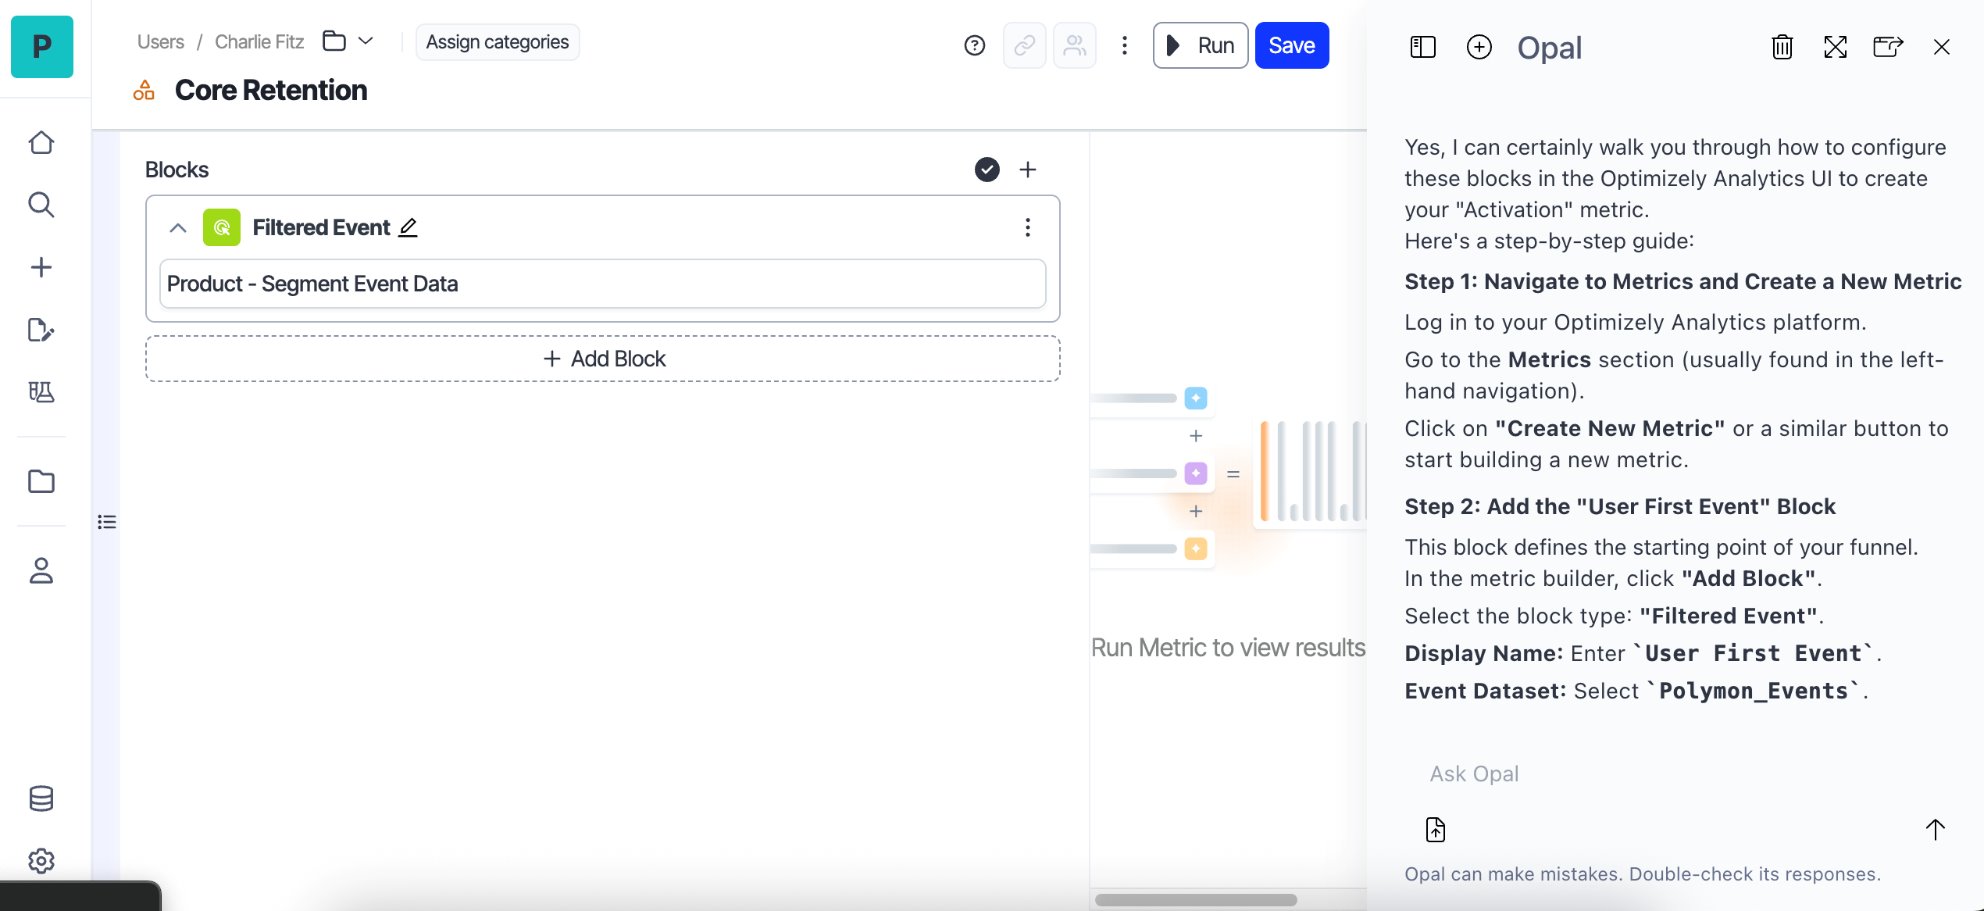
Task: Delete the Opal chat using the trash icon
Action: tap(1781, 47)
